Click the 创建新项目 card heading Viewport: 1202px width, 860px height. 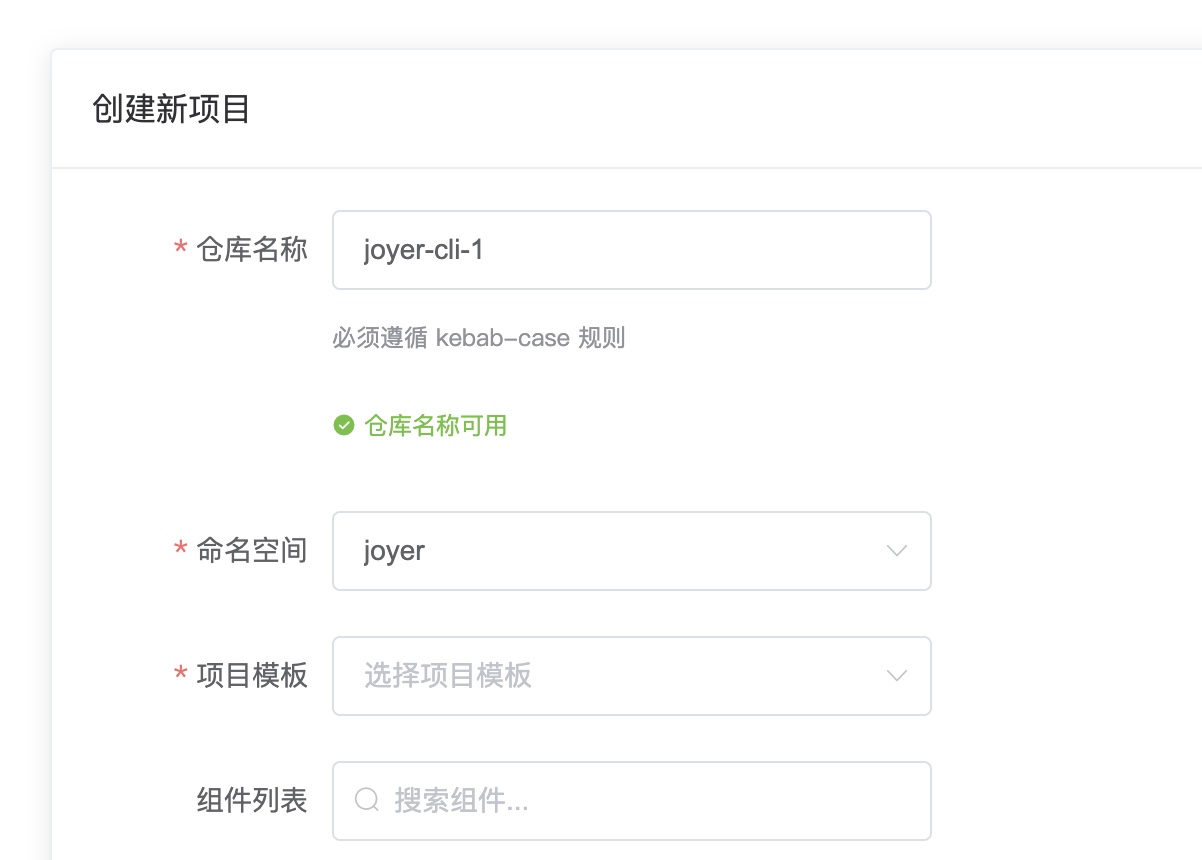click(x=171, y=109)
